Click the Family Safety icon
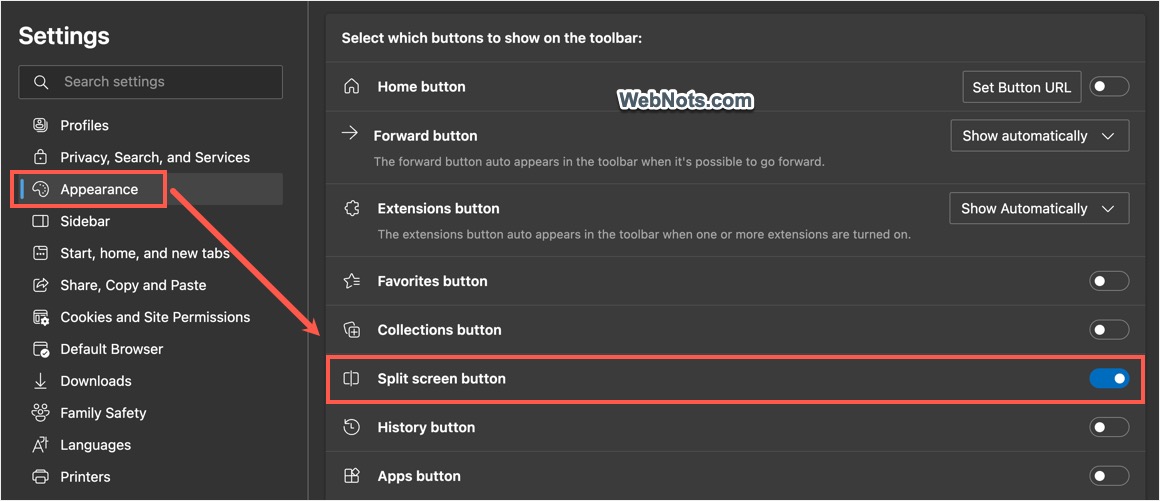 click(x=41, y=413)
